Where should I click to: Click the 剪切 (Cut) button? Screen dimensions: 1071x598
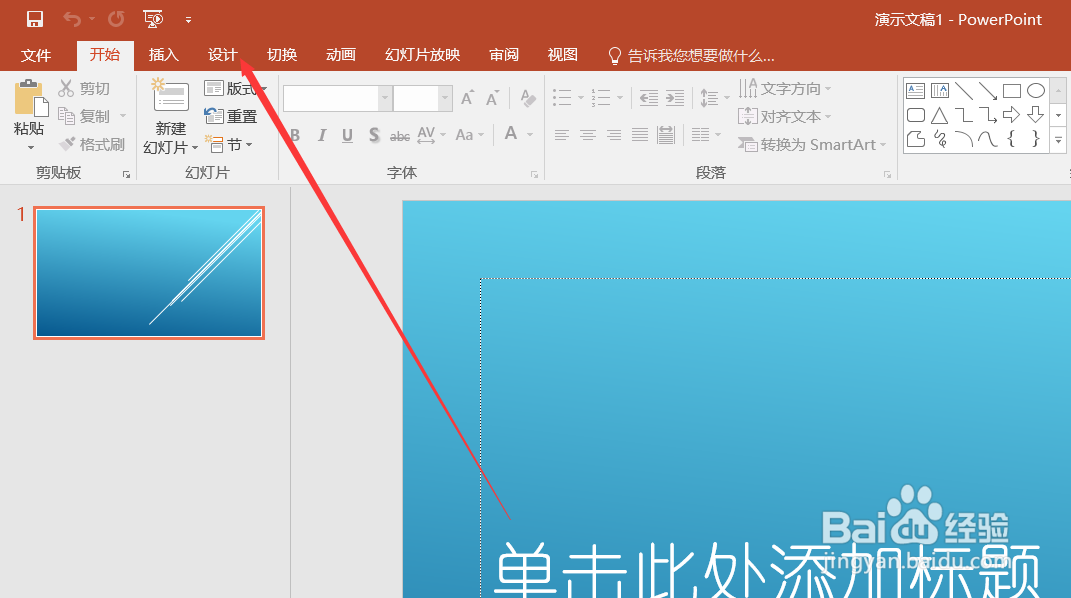pyautogui.click(x=84, y=88)
